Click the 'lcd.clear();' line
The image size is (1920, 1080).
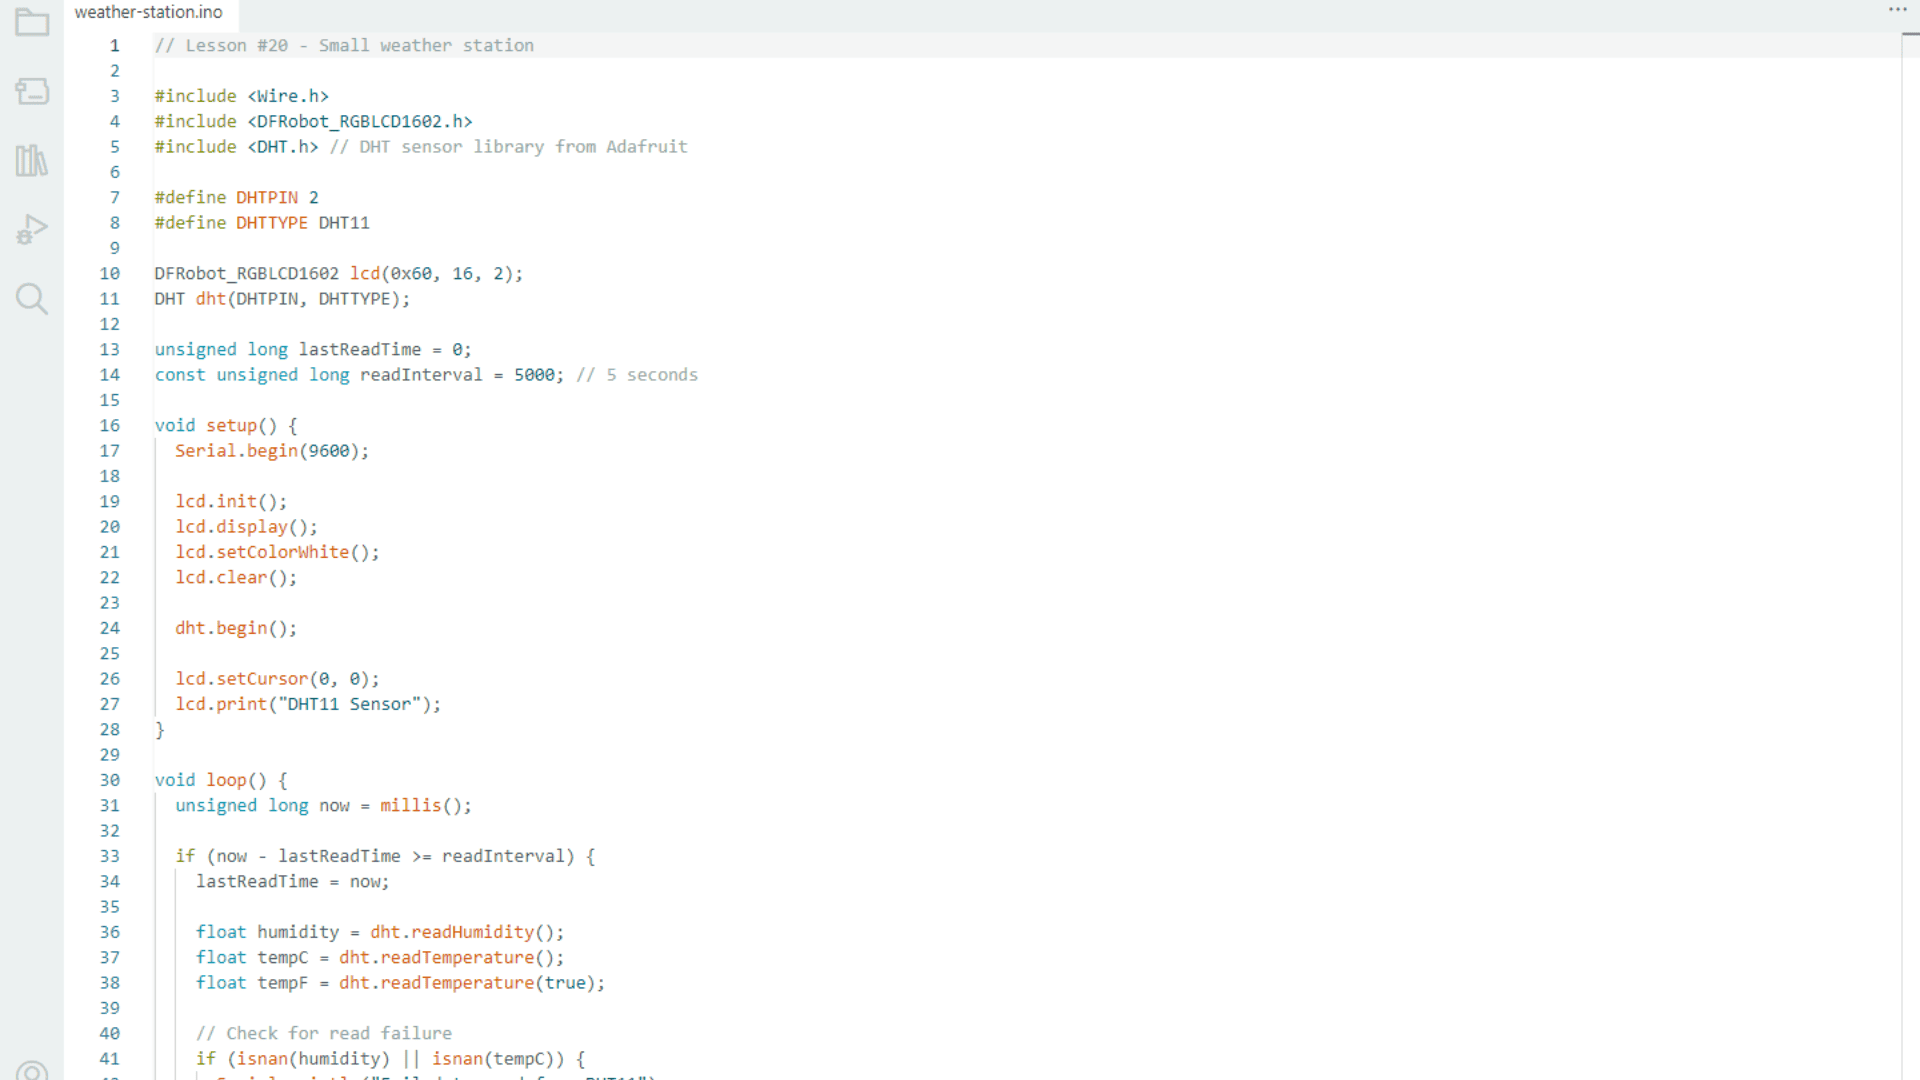[x=236, y=578]
